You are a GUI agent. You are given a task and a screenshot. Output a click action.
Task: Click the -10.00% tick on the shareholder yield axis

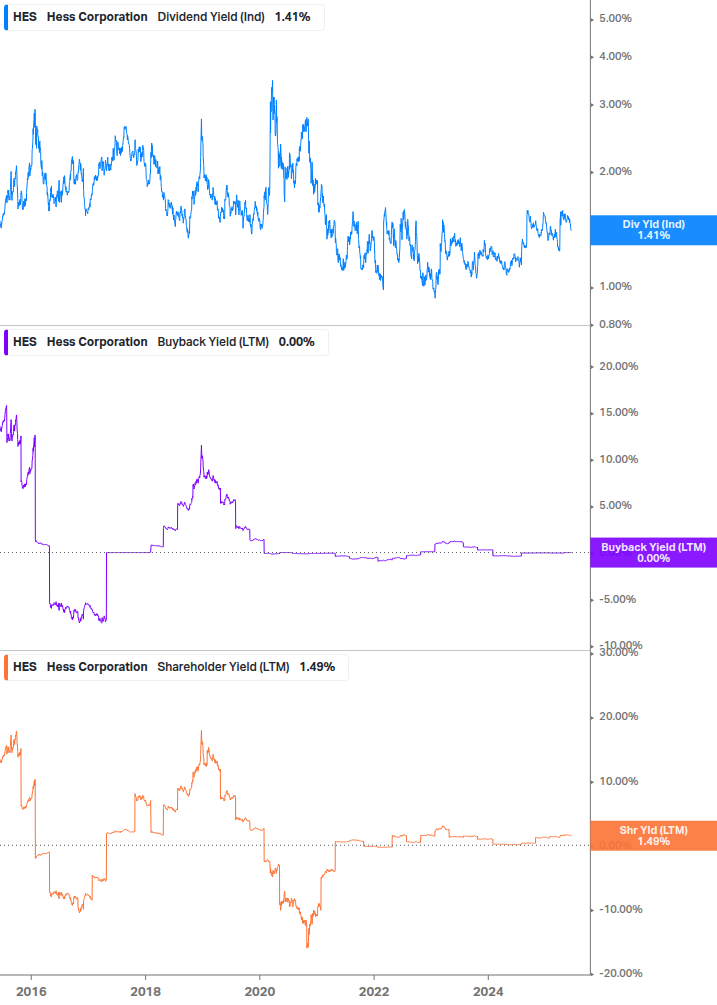click(x=620, y=909)
